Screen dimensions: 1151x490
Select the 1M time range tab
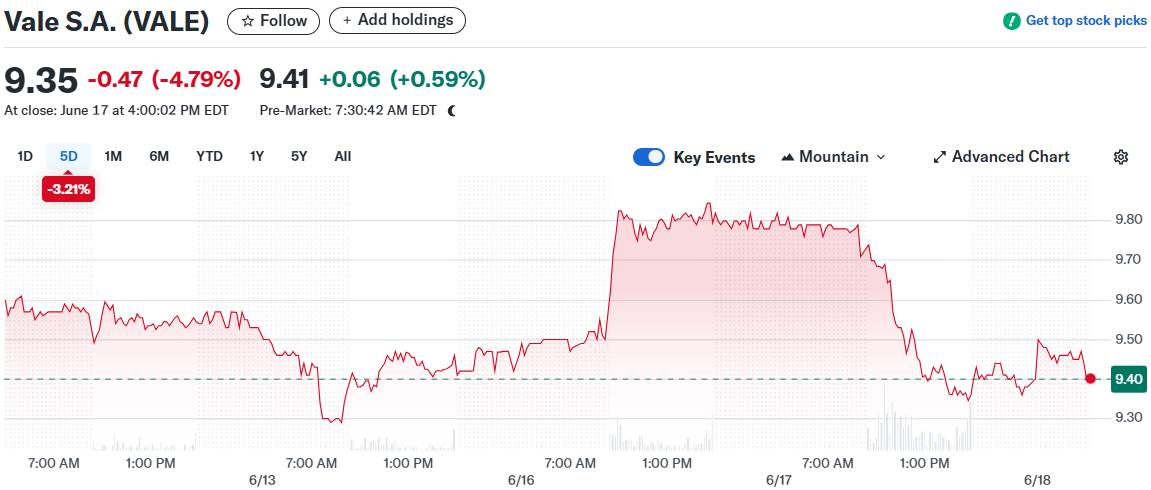(x=113, y=156)
